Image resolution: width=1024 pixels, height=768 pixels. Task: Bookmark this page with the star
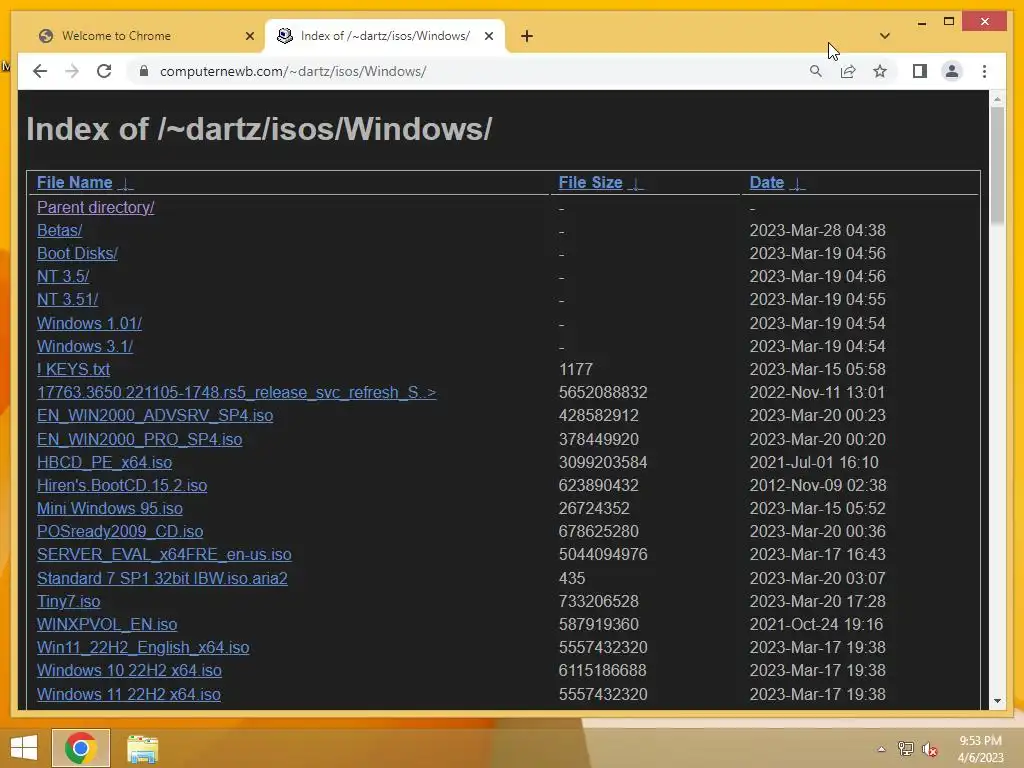click(x=880, y=71)
